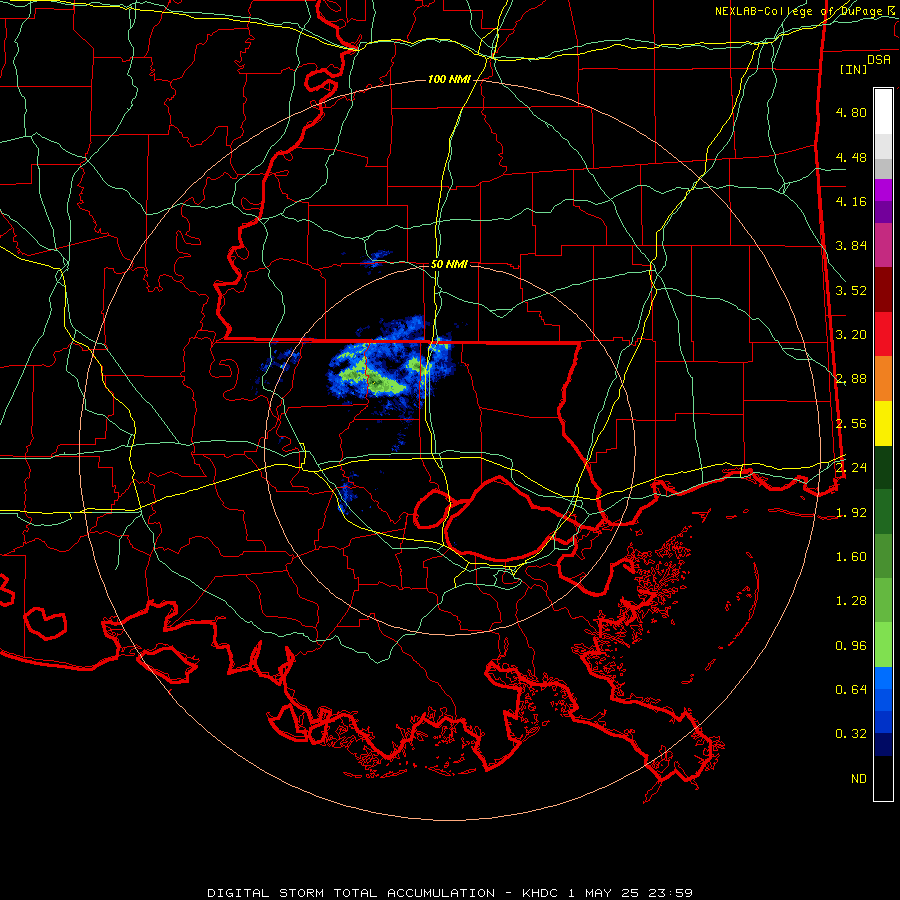The height and width of the screenshot is (900, 900).
Task: Click the 4.80 legend value
Action: point(851,112)
